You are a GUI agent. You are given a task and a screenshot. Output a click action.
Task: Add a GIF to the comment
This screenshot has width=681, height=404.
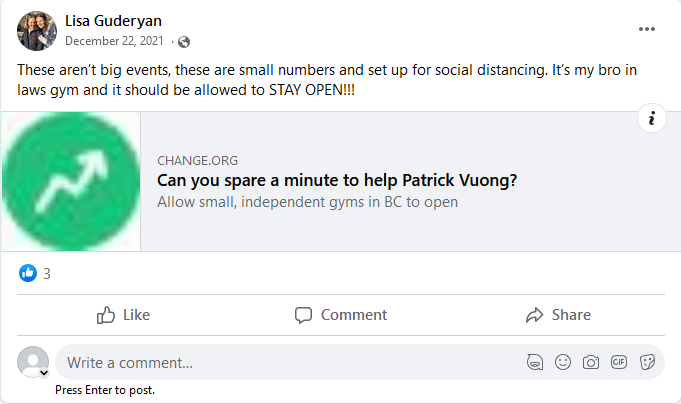tap(619, 362)
